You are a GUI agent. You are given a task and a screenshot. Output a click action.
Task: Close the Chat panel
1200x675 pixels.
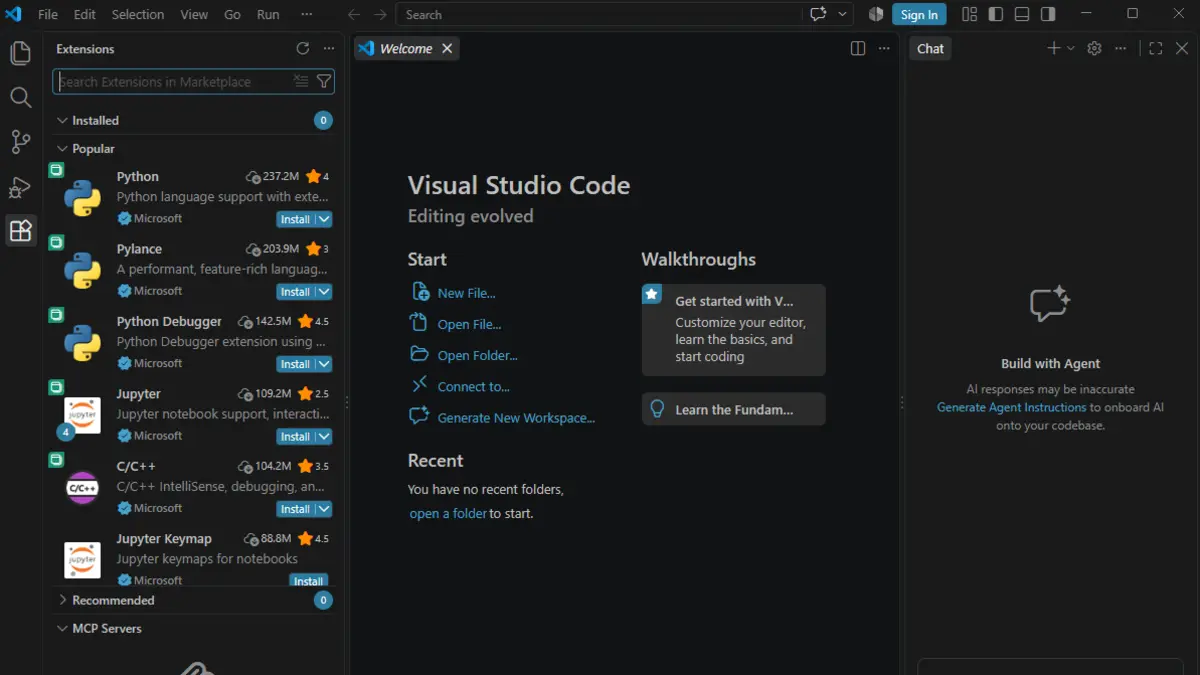1182,48
